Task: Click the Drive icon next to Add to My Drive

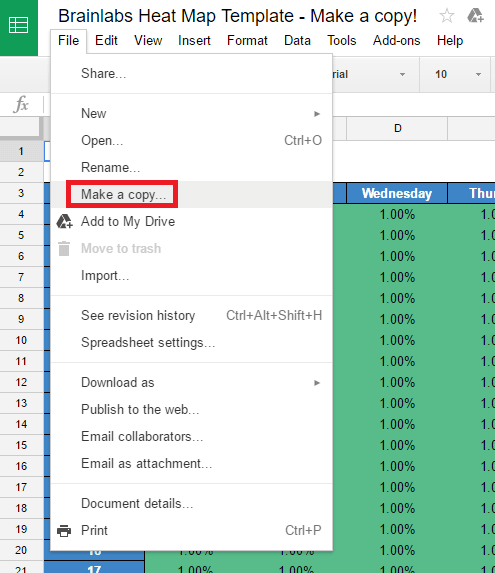Action: (64, 221)
